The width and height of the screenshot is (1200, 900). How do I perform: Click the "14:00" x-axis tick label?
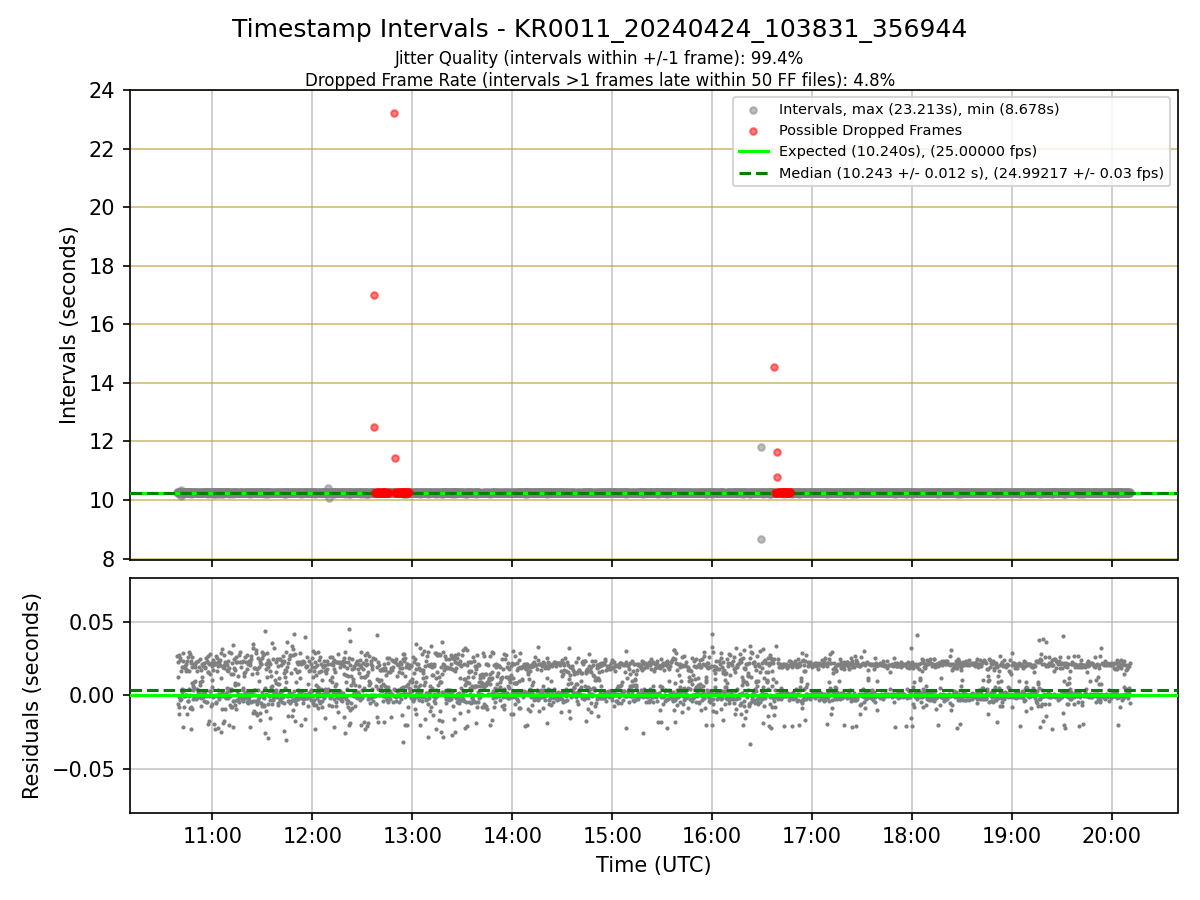512,835
